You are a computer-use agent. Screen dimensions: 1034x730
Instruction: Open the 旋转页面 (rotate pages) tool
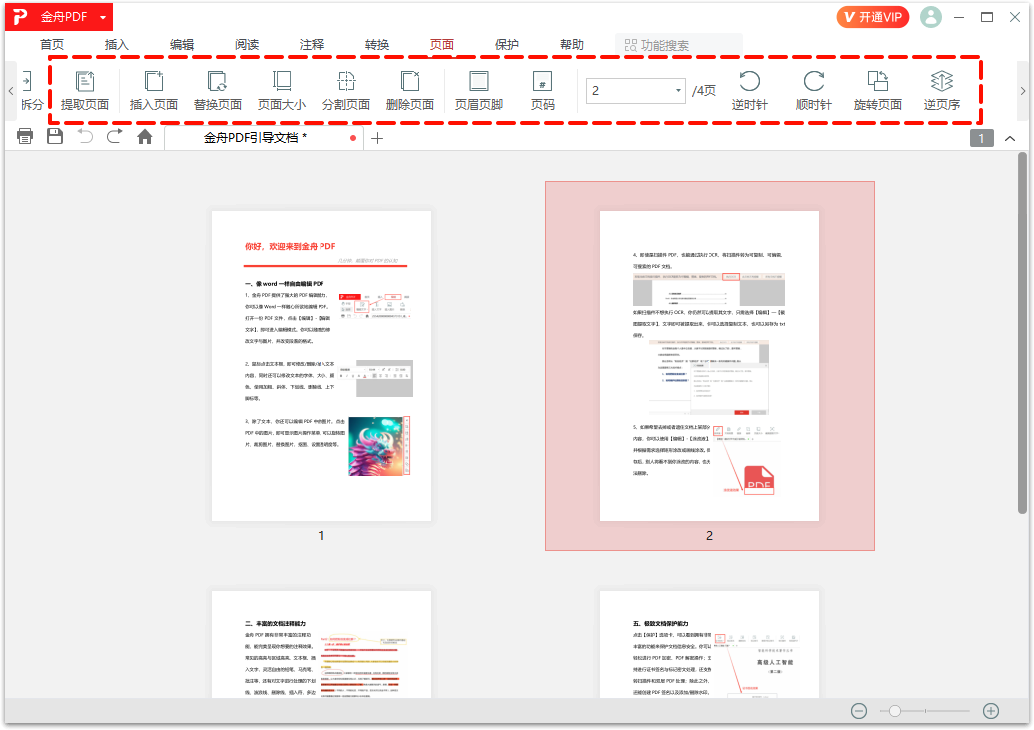[878, 90]
